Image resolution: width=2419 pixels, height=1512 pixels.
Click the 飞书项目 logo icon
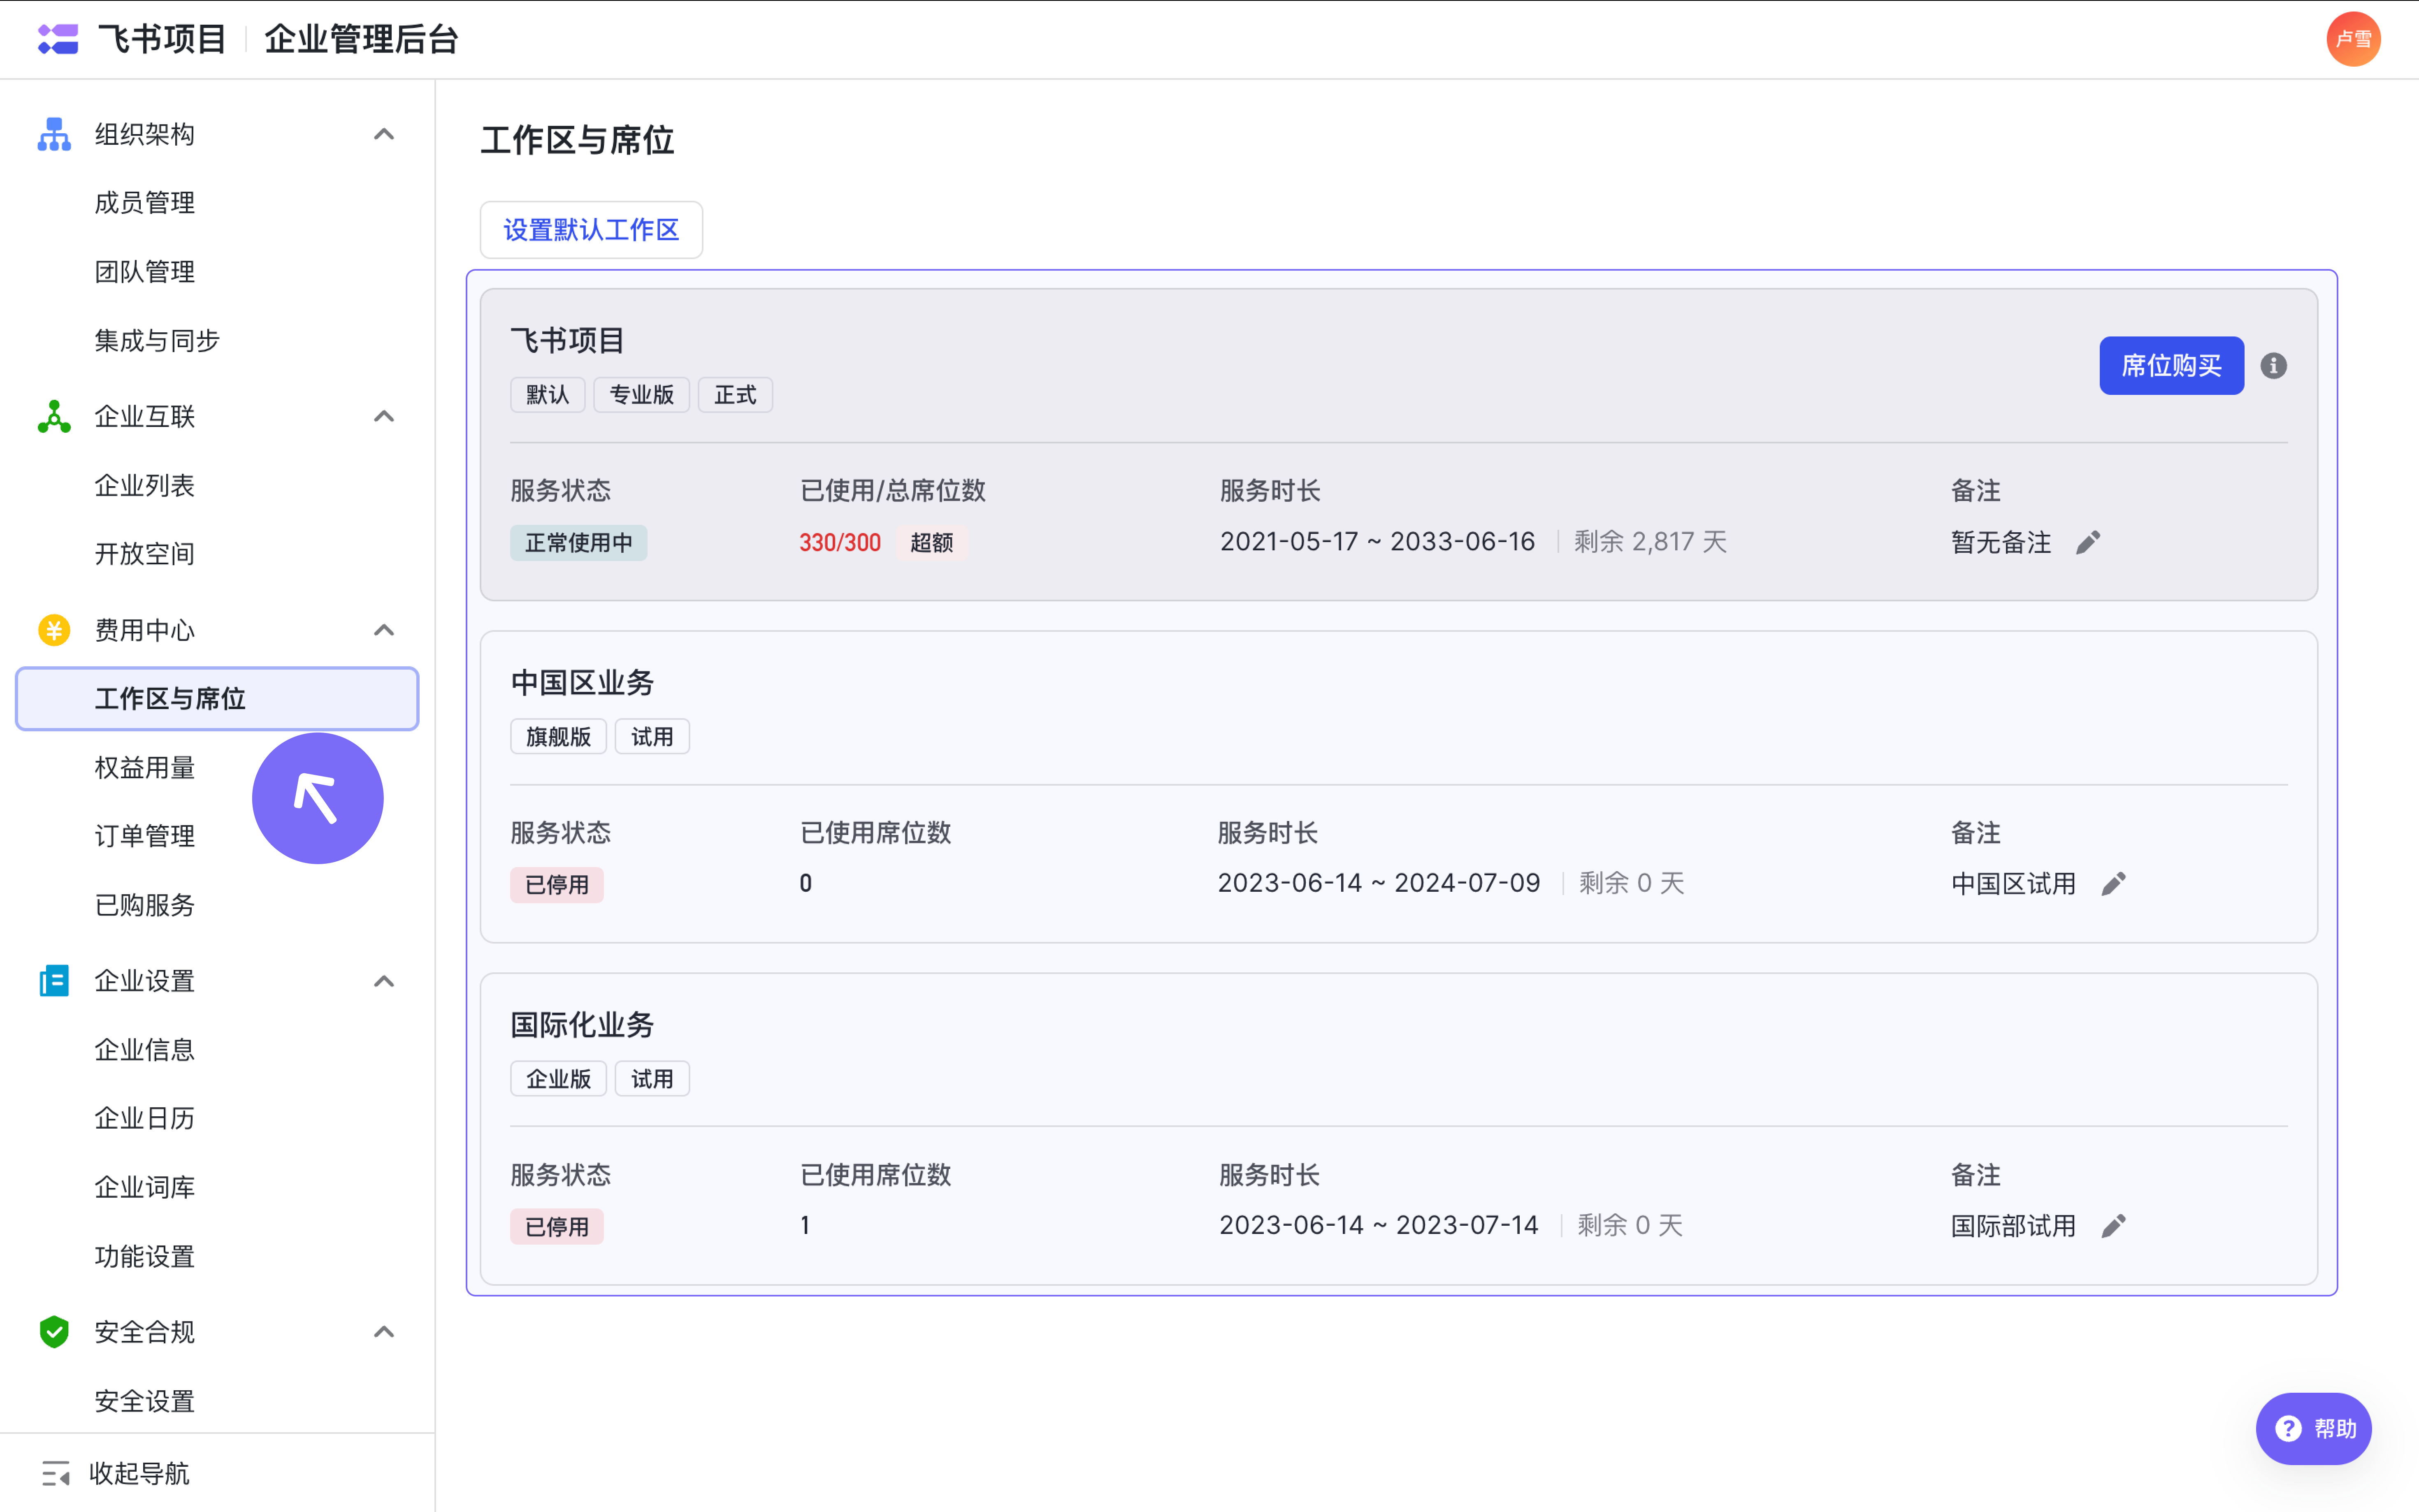coord(57,39)
